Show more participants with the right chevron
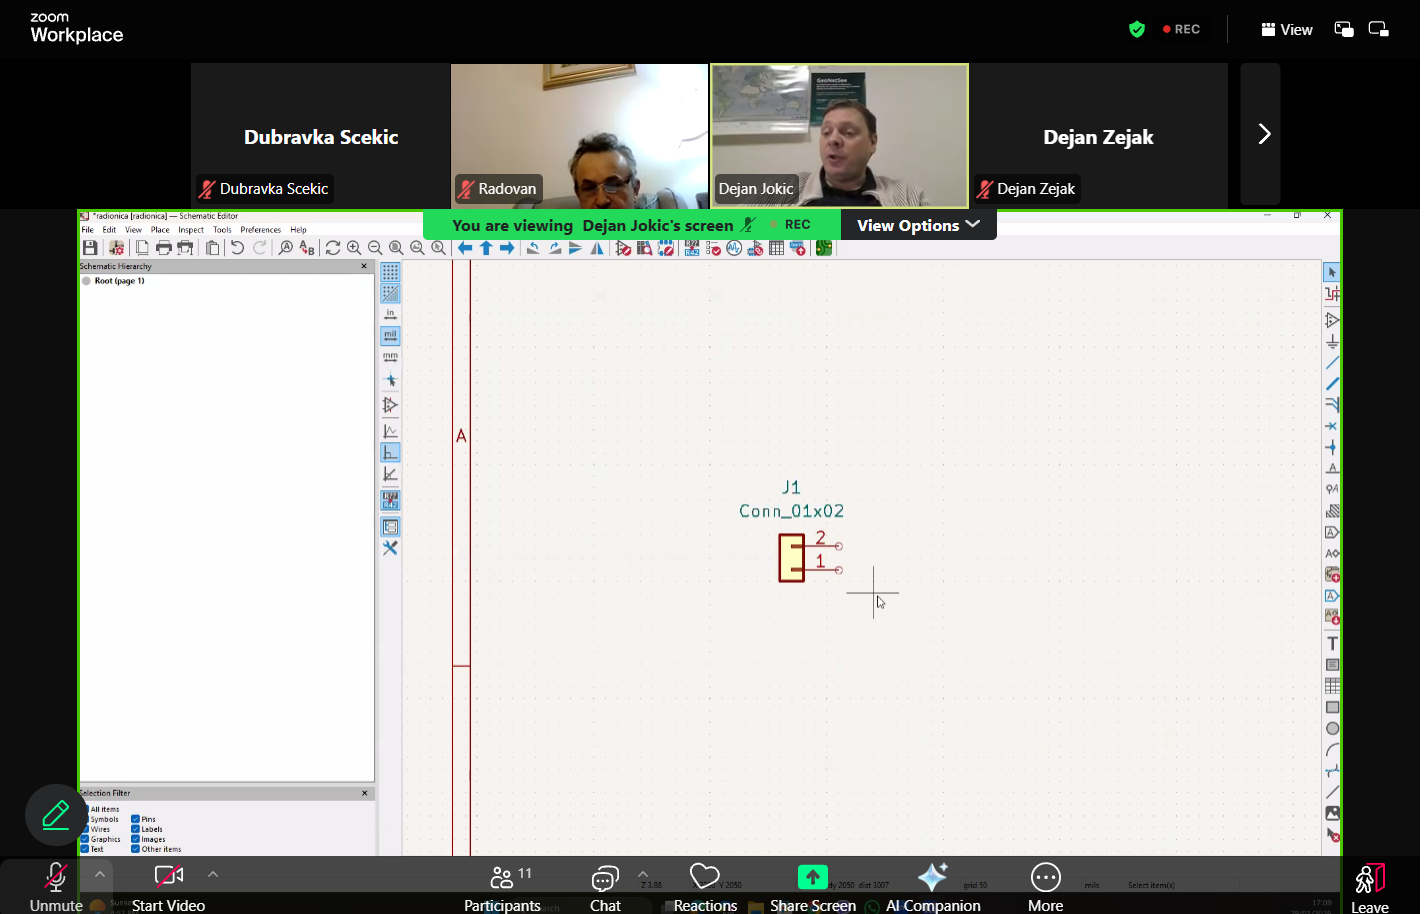This screenshot has height=914, width=1425. click(1263, 134)
